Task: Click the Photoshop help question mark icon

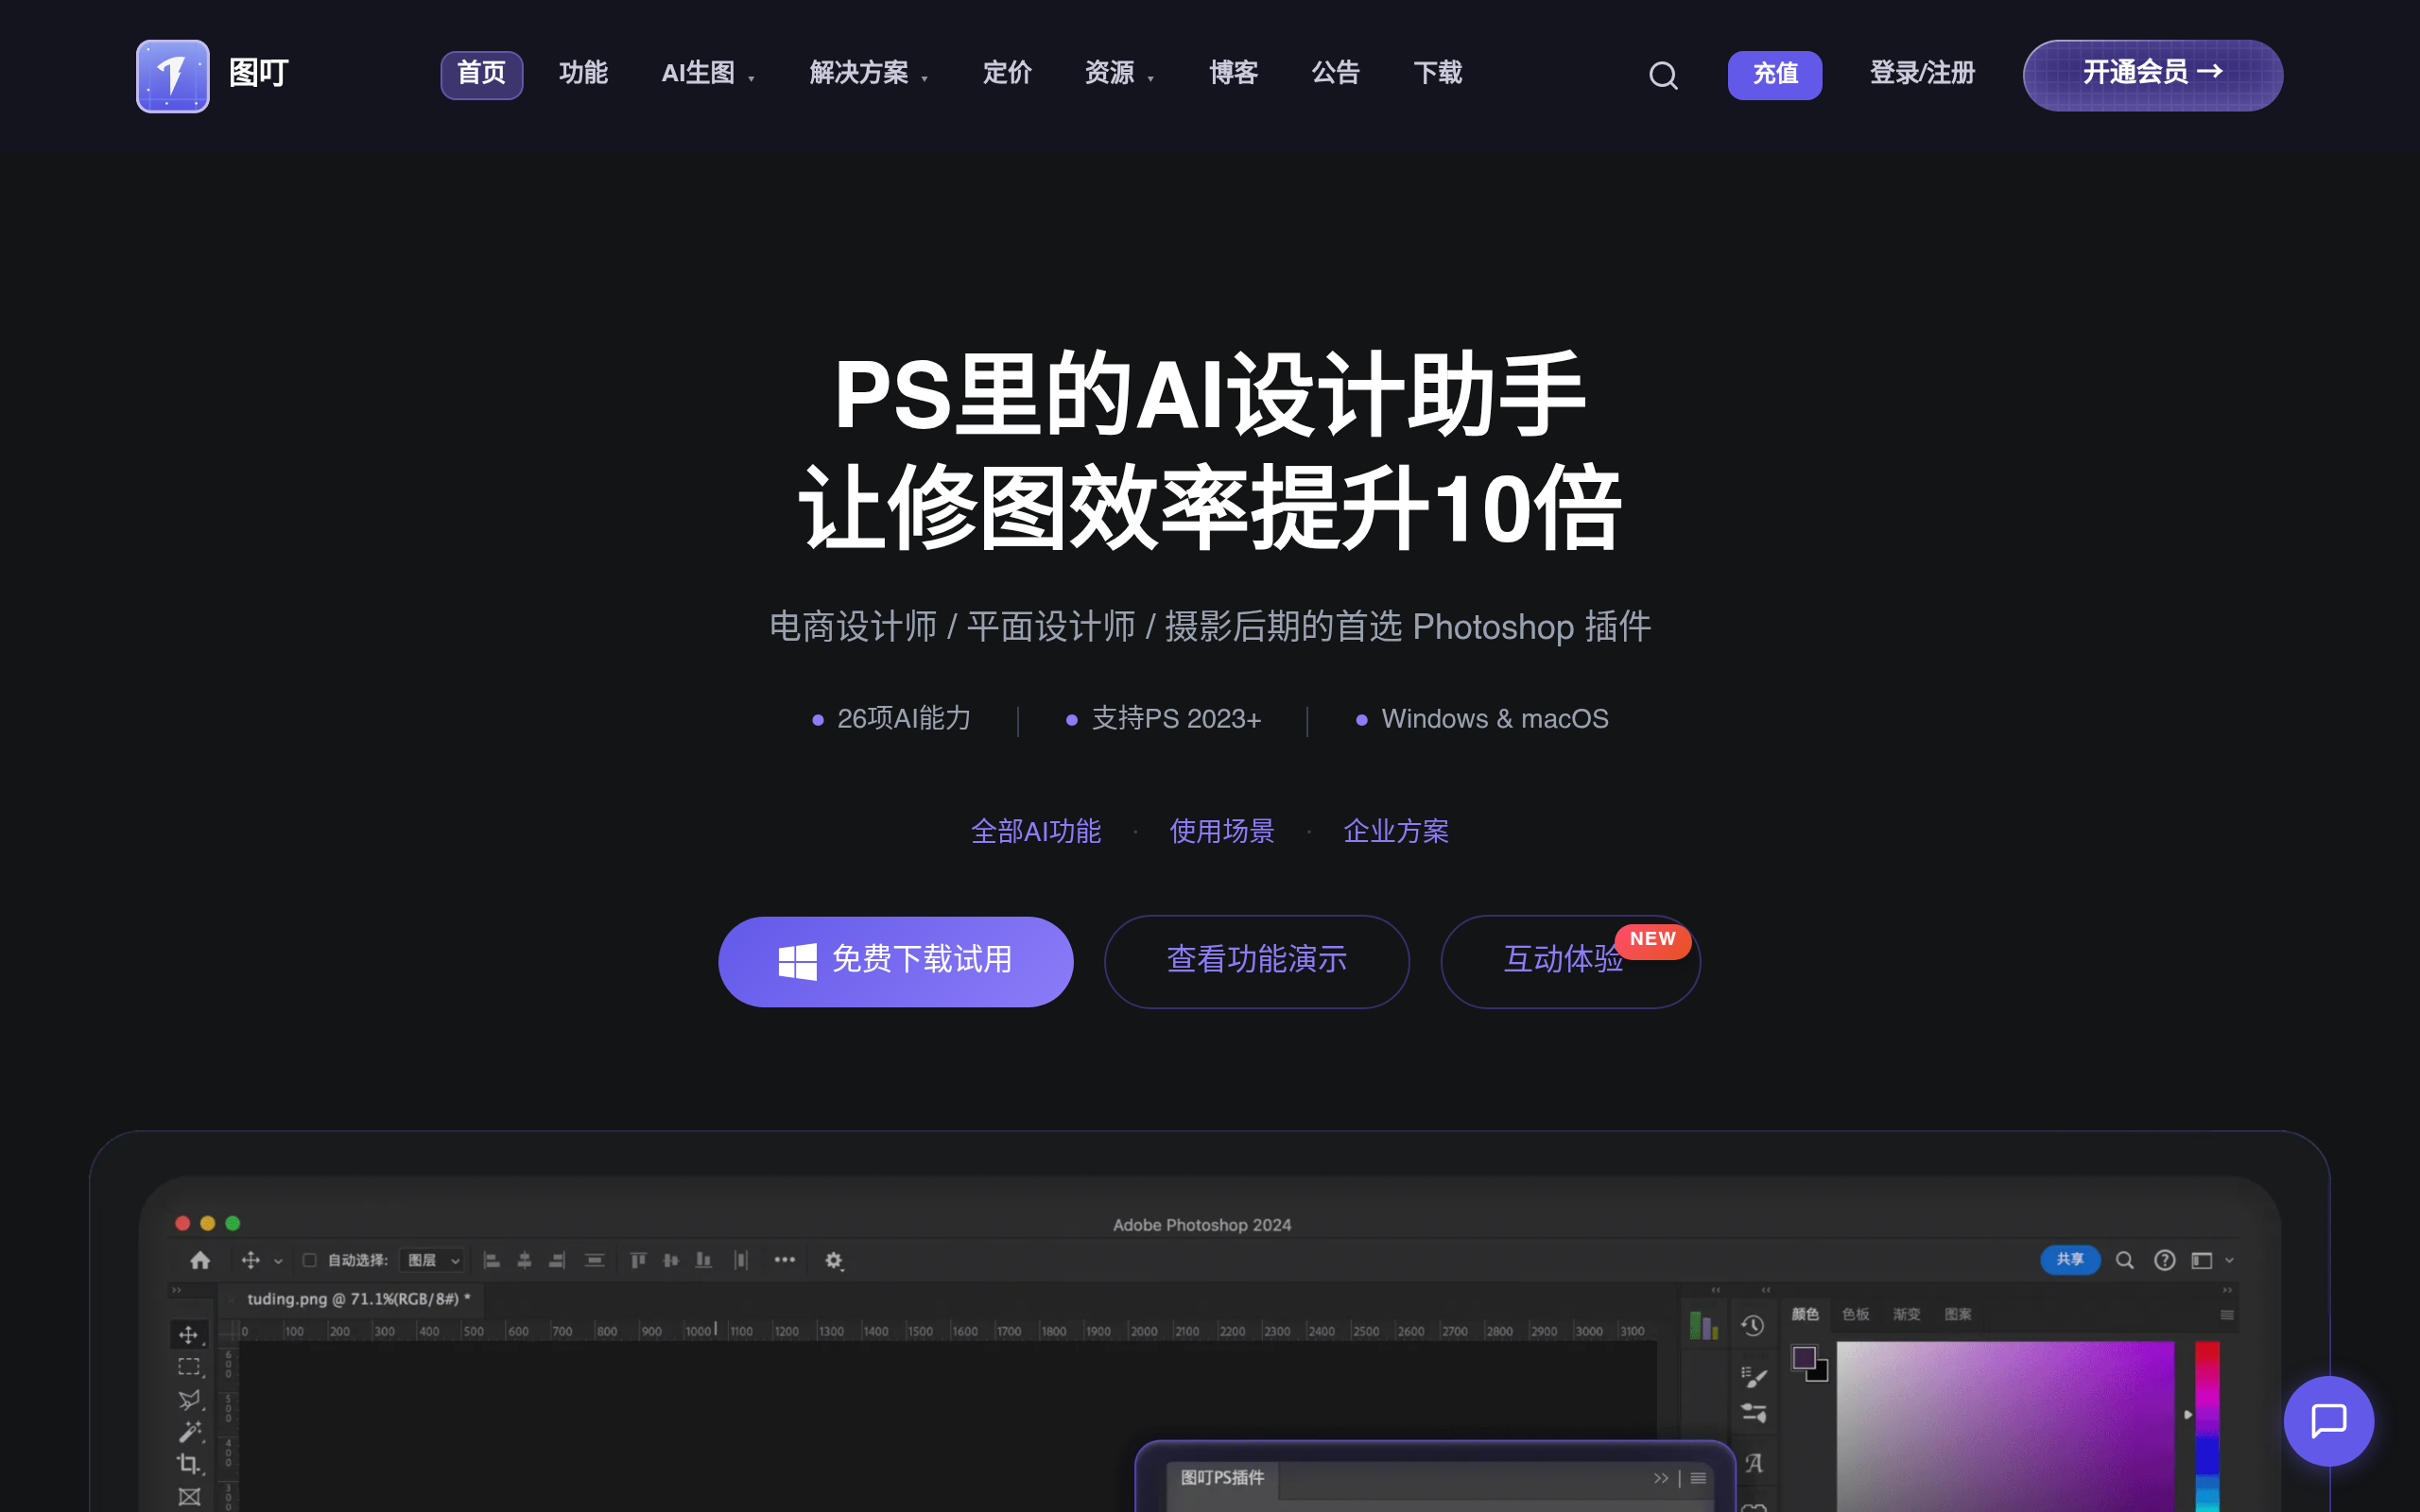Action: pyautogui.click(x=2164, y=1260)
